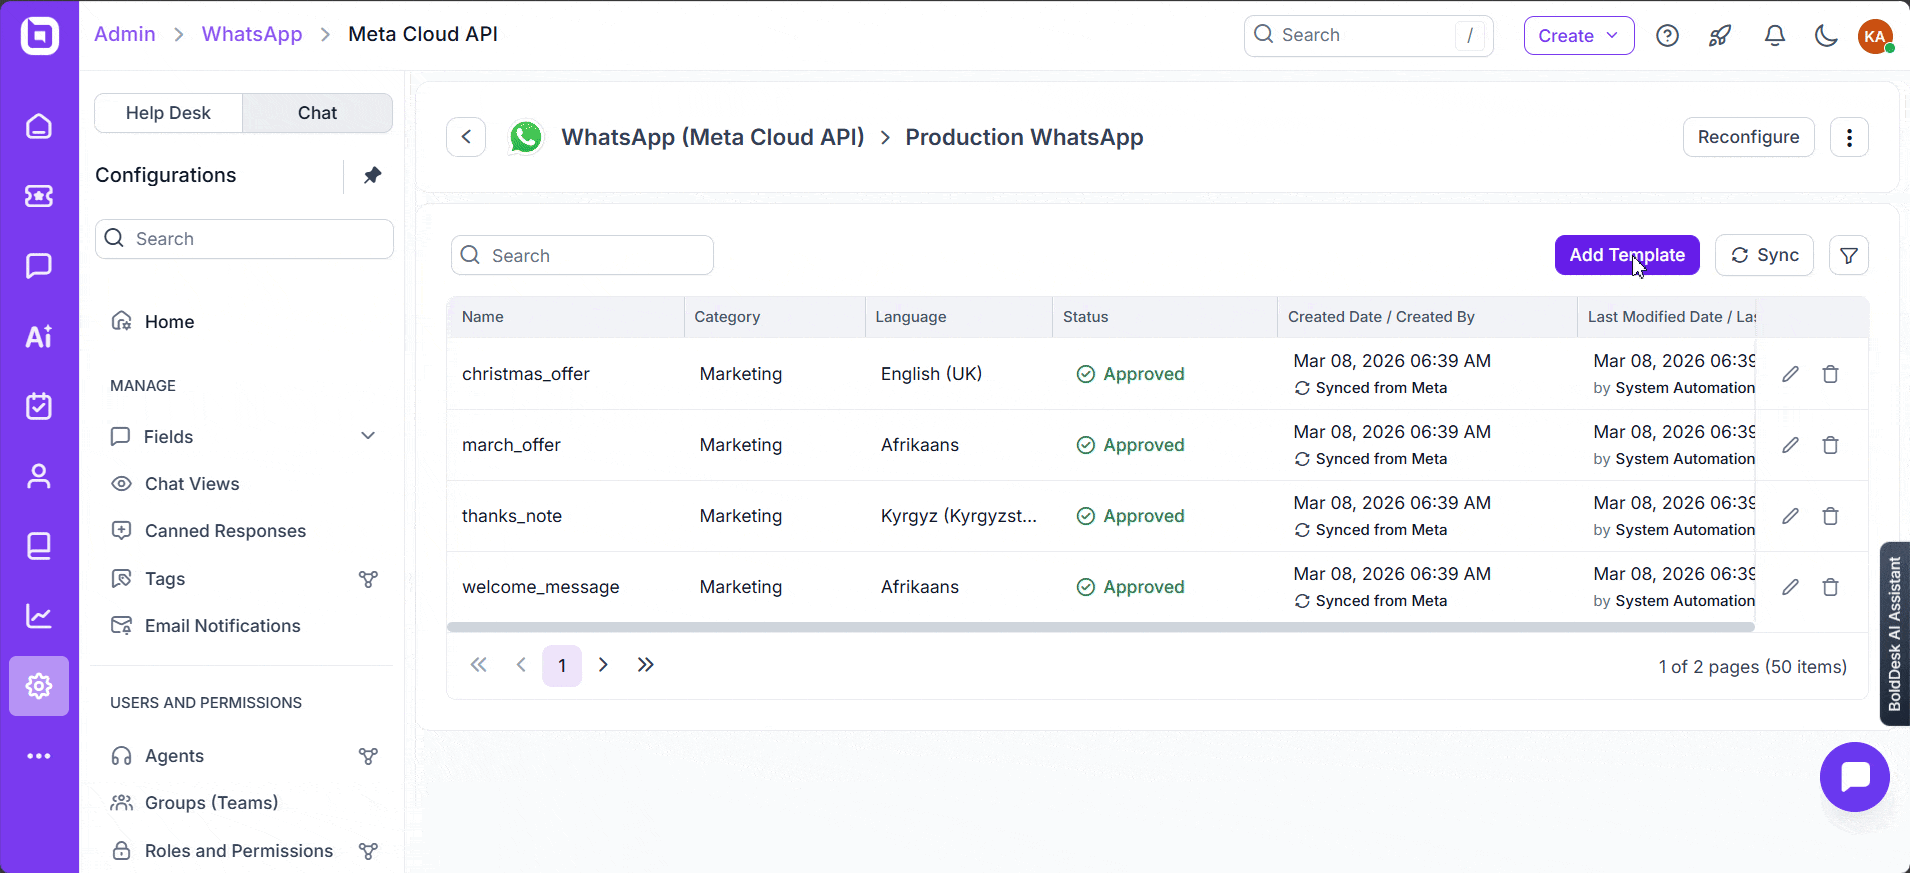Switch to the Help Desk tab

(x=168, y=113)
